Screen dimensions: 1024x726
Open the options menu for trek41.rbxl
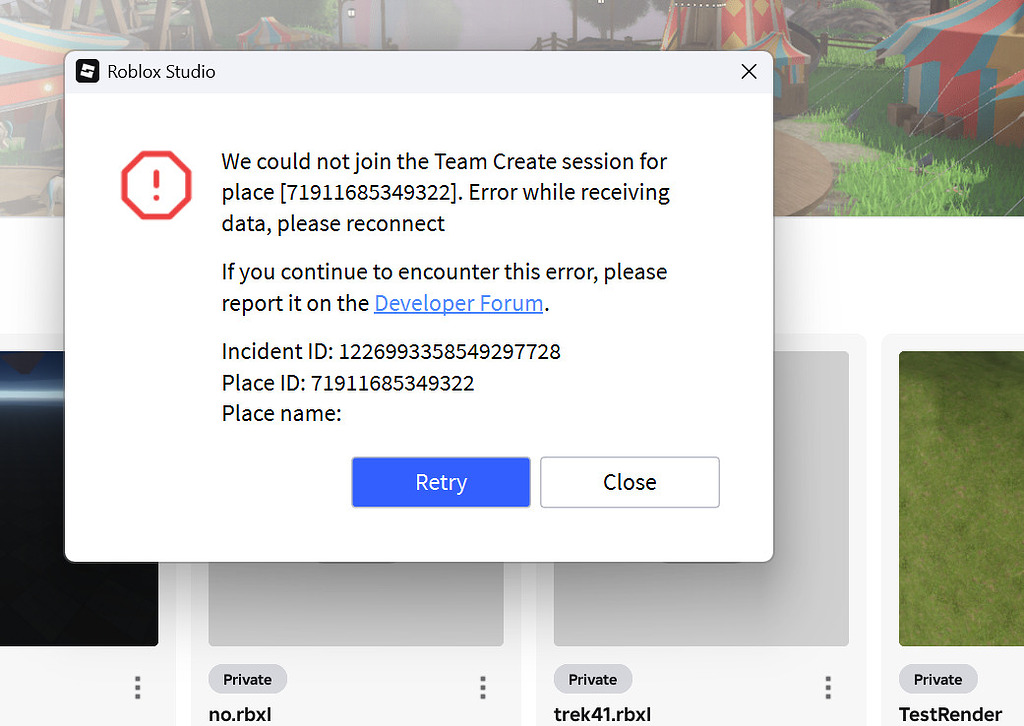827,688
